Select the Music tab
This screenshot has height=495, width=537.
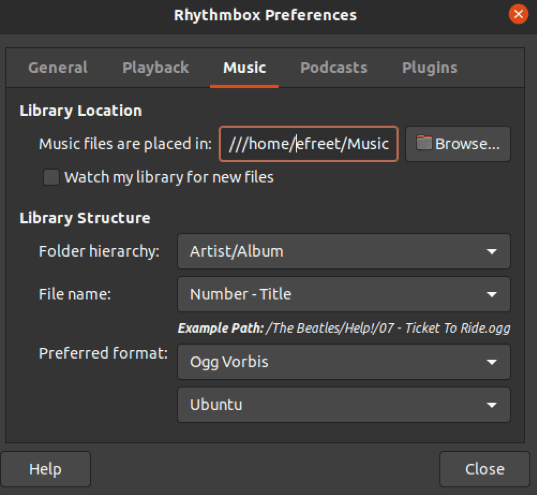(x=245, y=67)
